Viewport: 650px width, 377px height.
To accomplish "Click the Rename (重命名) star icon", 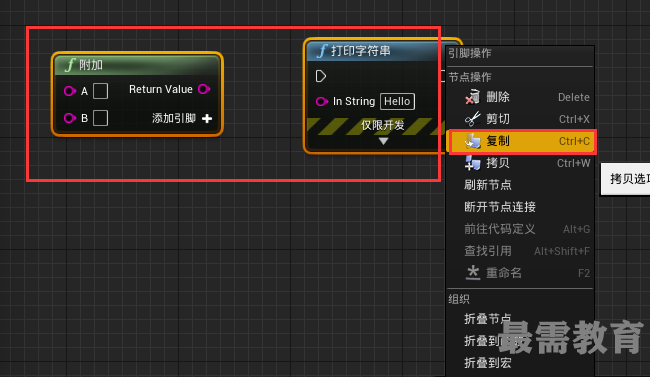I will pos(473,273).
